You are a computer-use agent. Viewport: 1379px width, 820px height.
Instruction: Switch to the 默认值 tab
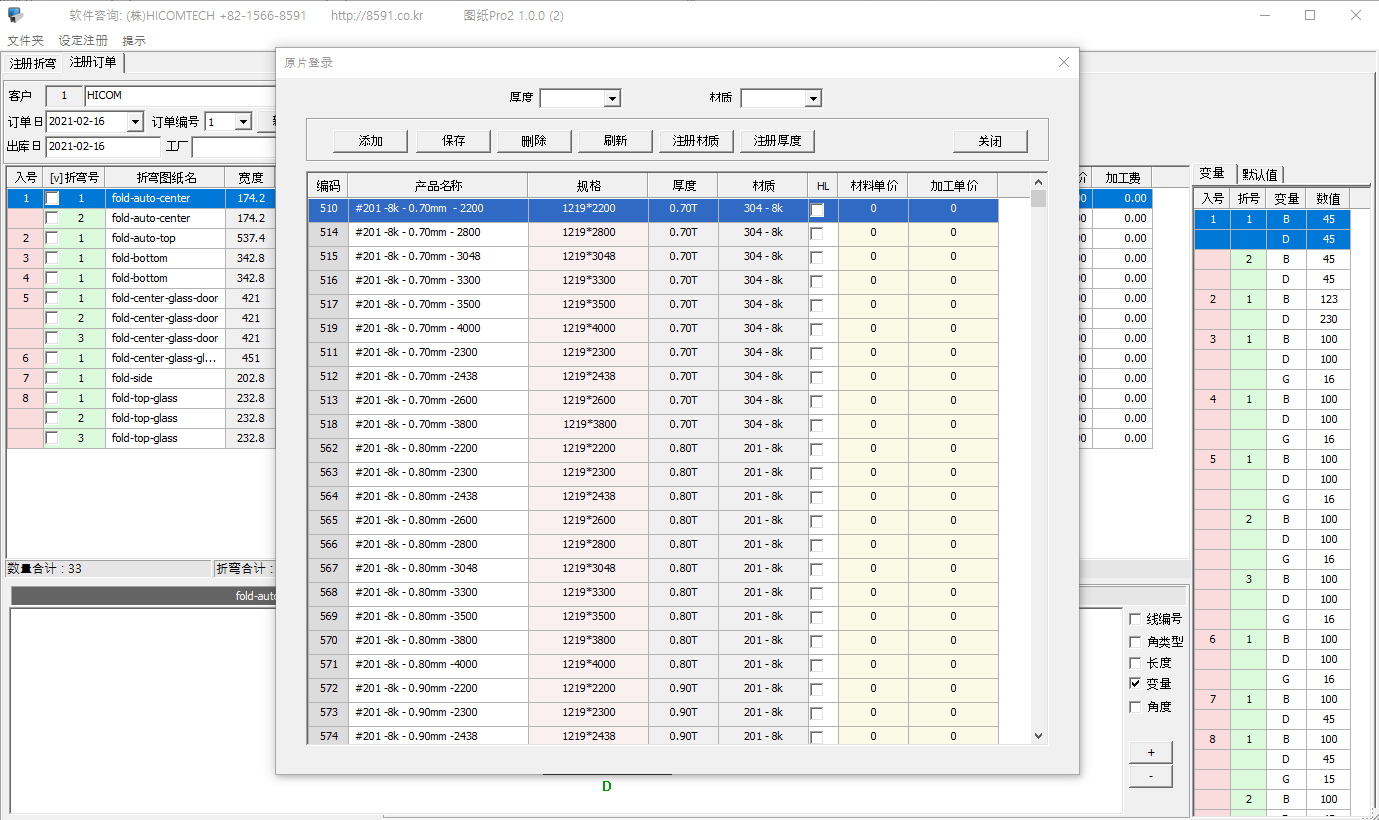(1259, 174)
